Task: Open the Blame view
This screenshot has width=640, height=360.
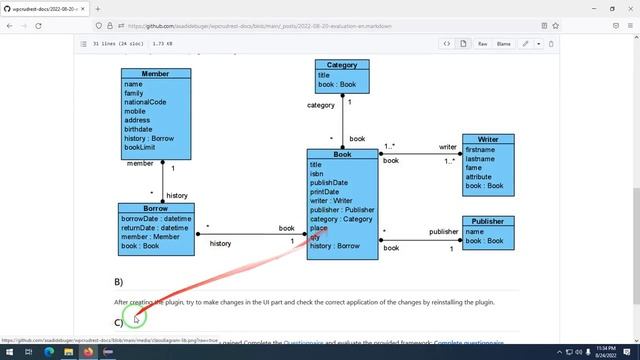Action: click(x=503, y=44)
